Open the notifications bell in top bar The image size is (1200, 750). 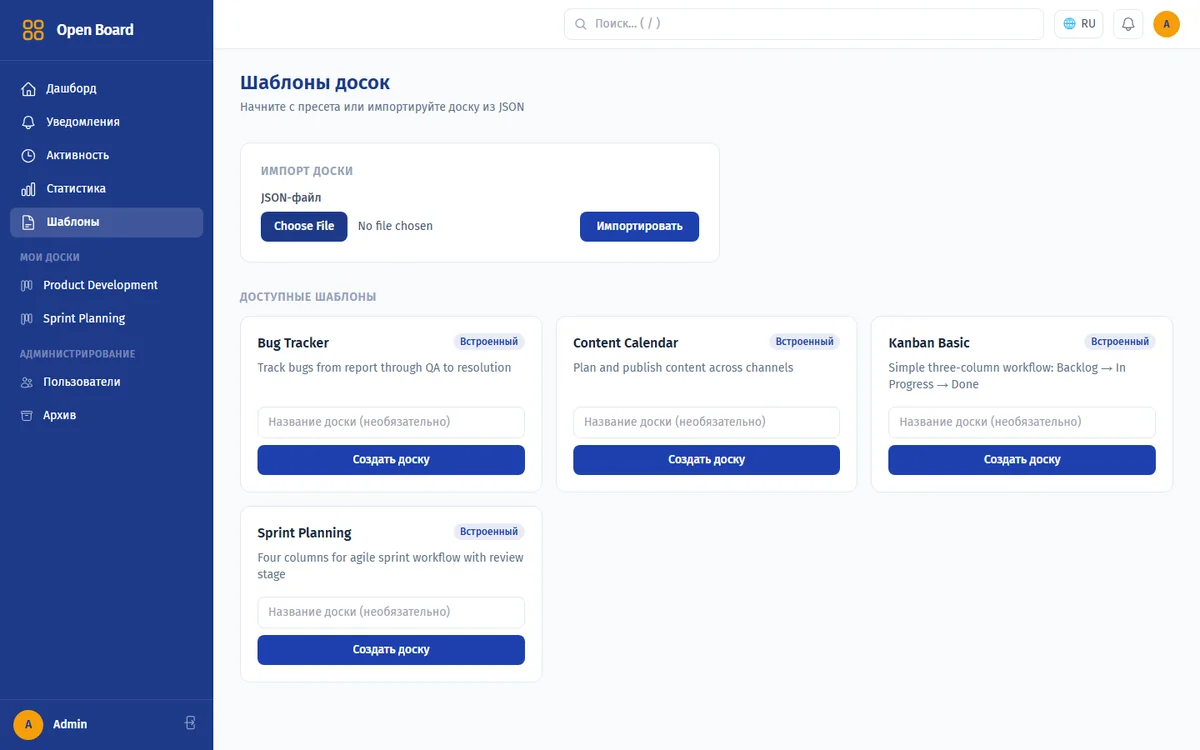click(1128, 24)
